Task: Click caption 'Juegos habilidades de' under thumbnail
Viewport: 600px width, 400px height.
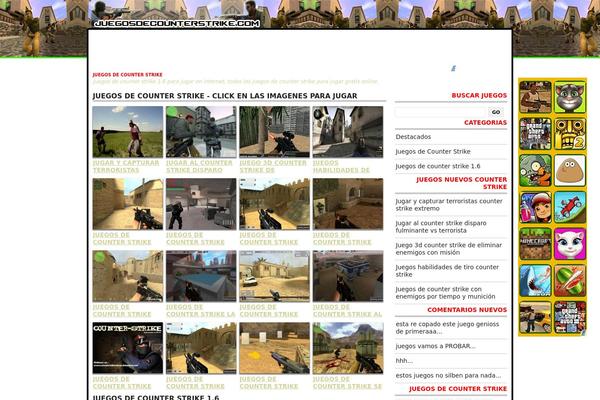Action: (341, 167)
